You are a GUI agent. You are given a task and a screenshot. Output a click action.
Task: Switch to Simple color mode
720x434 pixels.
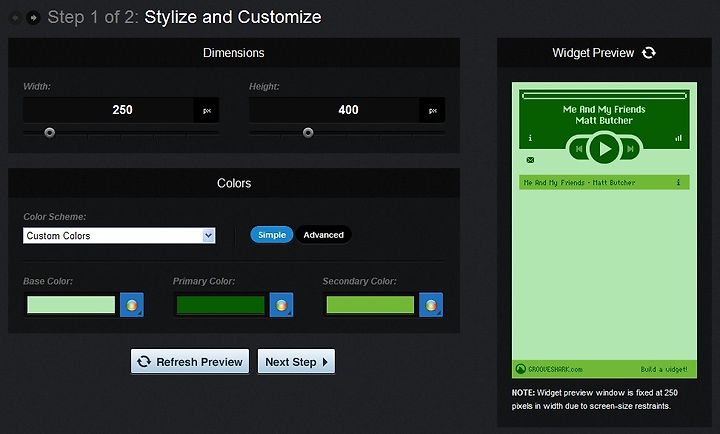click(x=272, y=235)
